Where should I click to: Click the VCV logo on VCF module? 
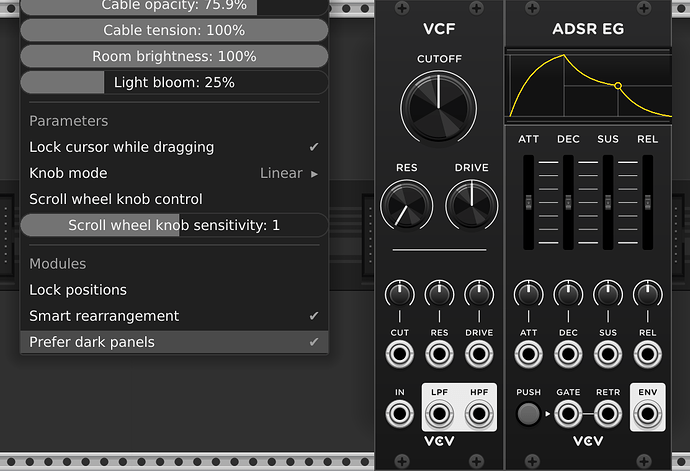[439, 441]
